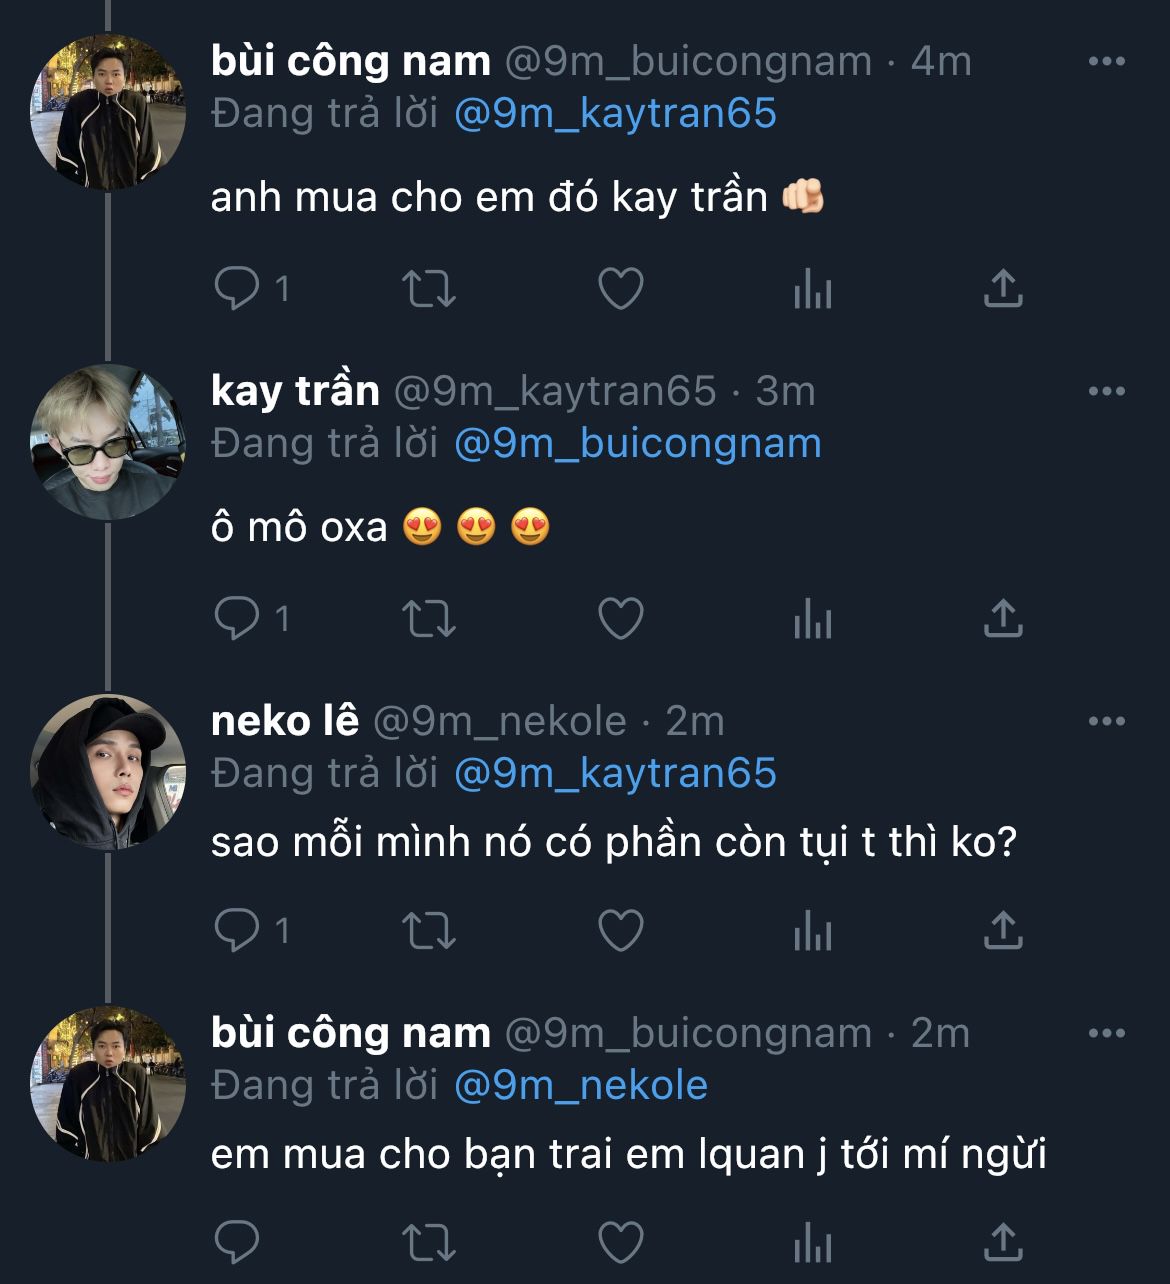Like kay trần's "ô mô oxa" tweet
The height and width of the screenshot is (1284, 1170).
coord(620,619)
